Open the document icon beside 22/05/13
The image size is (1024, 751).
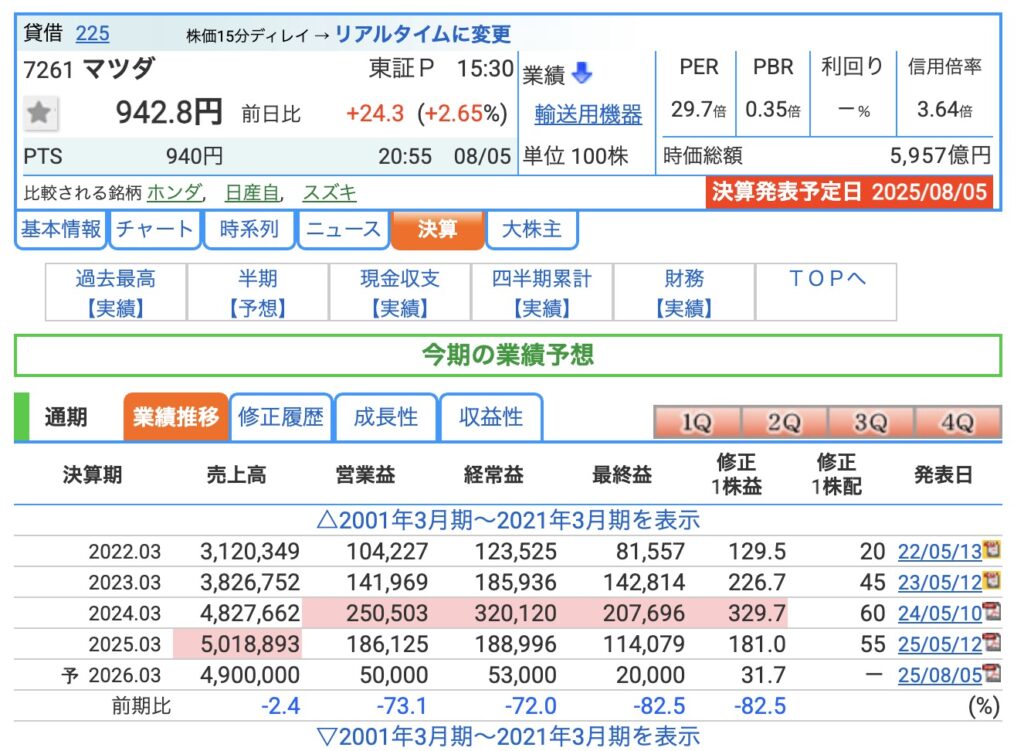992,549
